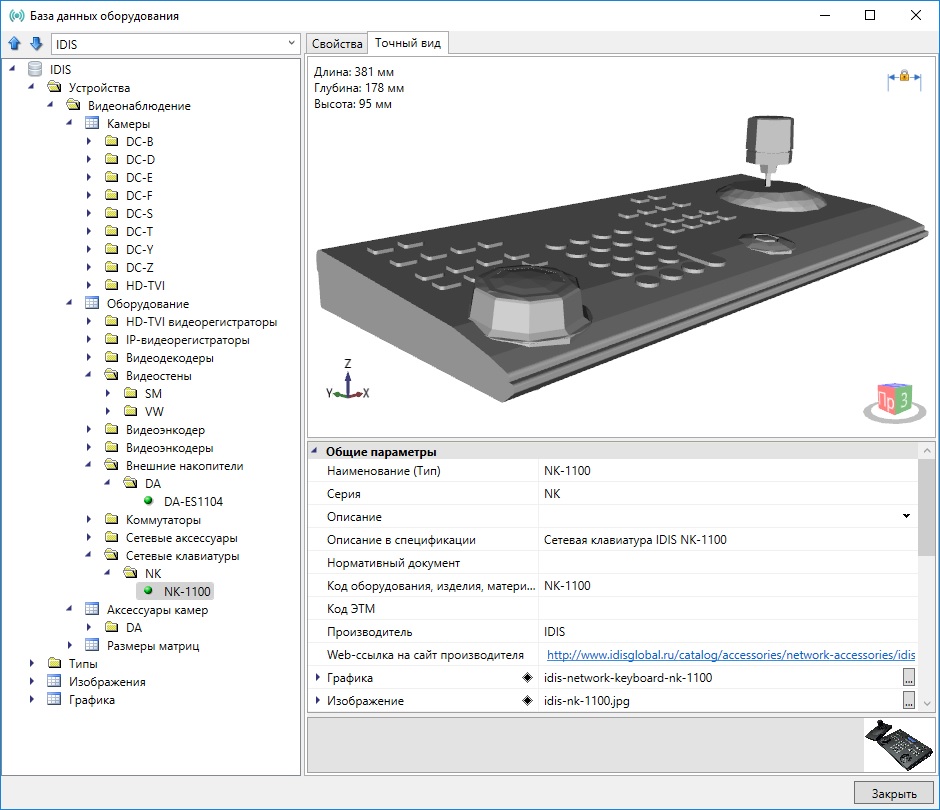940x810 pixels.
Task: Click the diamond marker on Графика row
Action: pyautogui.click(x=527, y=678)
